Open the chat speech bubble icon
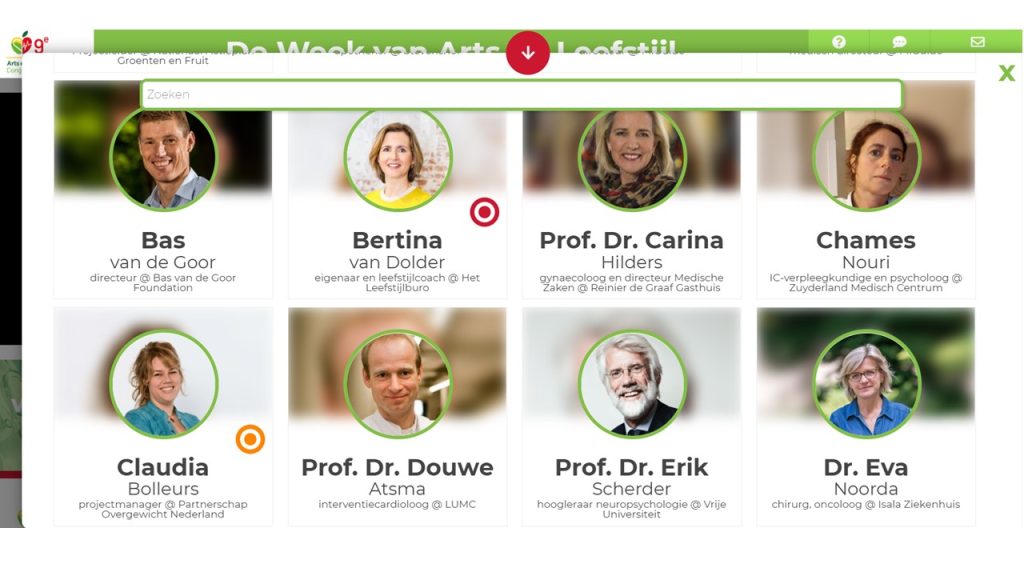This screenshot has width=1024, height=576. click(x=900, y=42)
